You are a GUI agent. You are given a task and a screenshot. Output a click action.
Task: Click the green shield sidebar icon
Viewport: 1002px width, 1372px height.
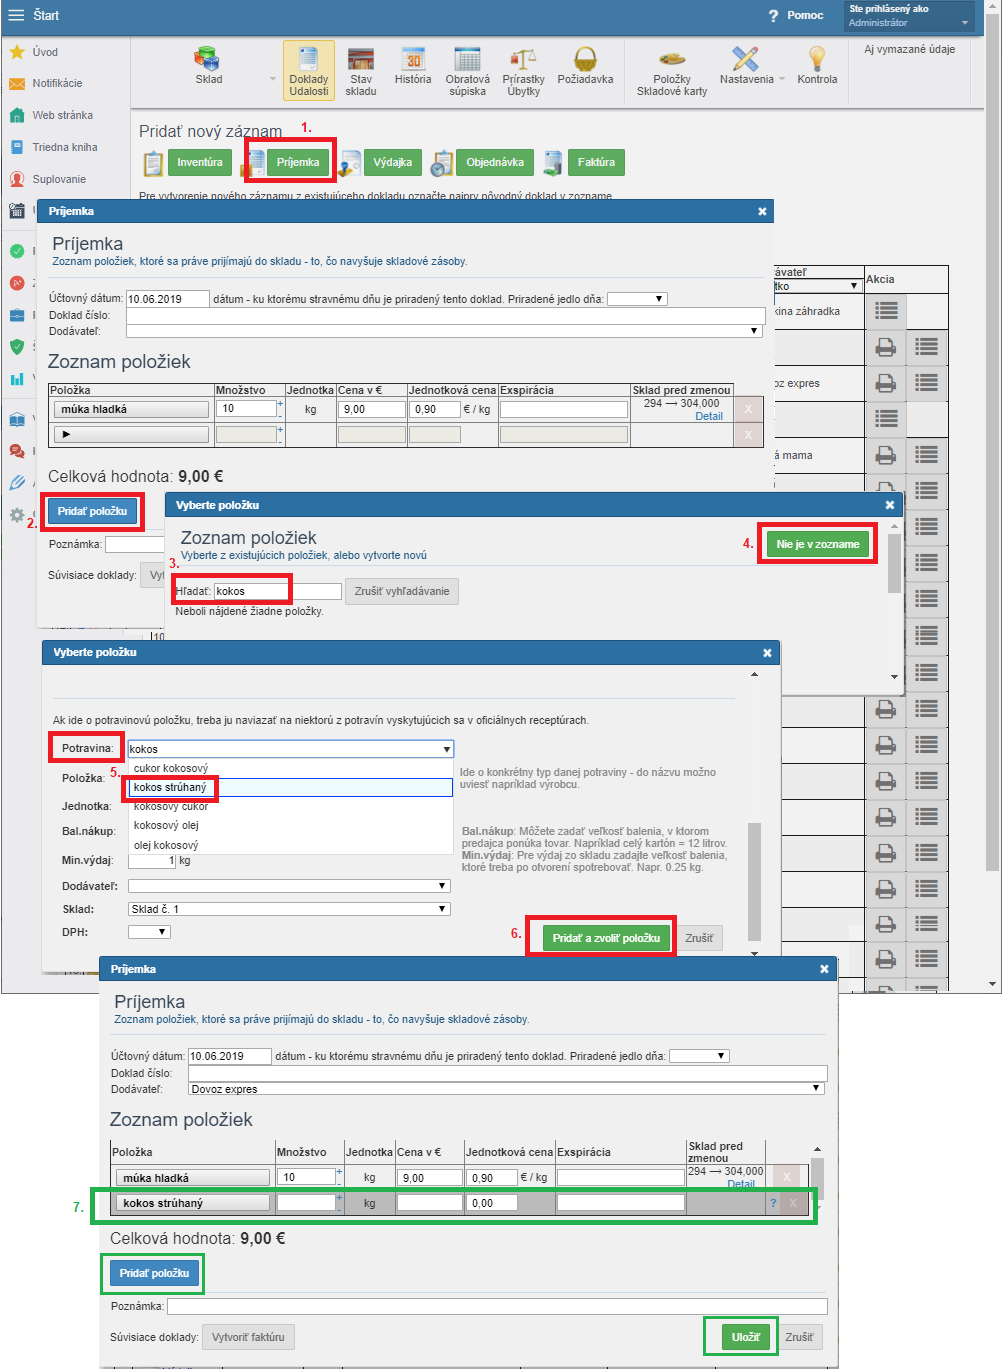pos(17,347)
